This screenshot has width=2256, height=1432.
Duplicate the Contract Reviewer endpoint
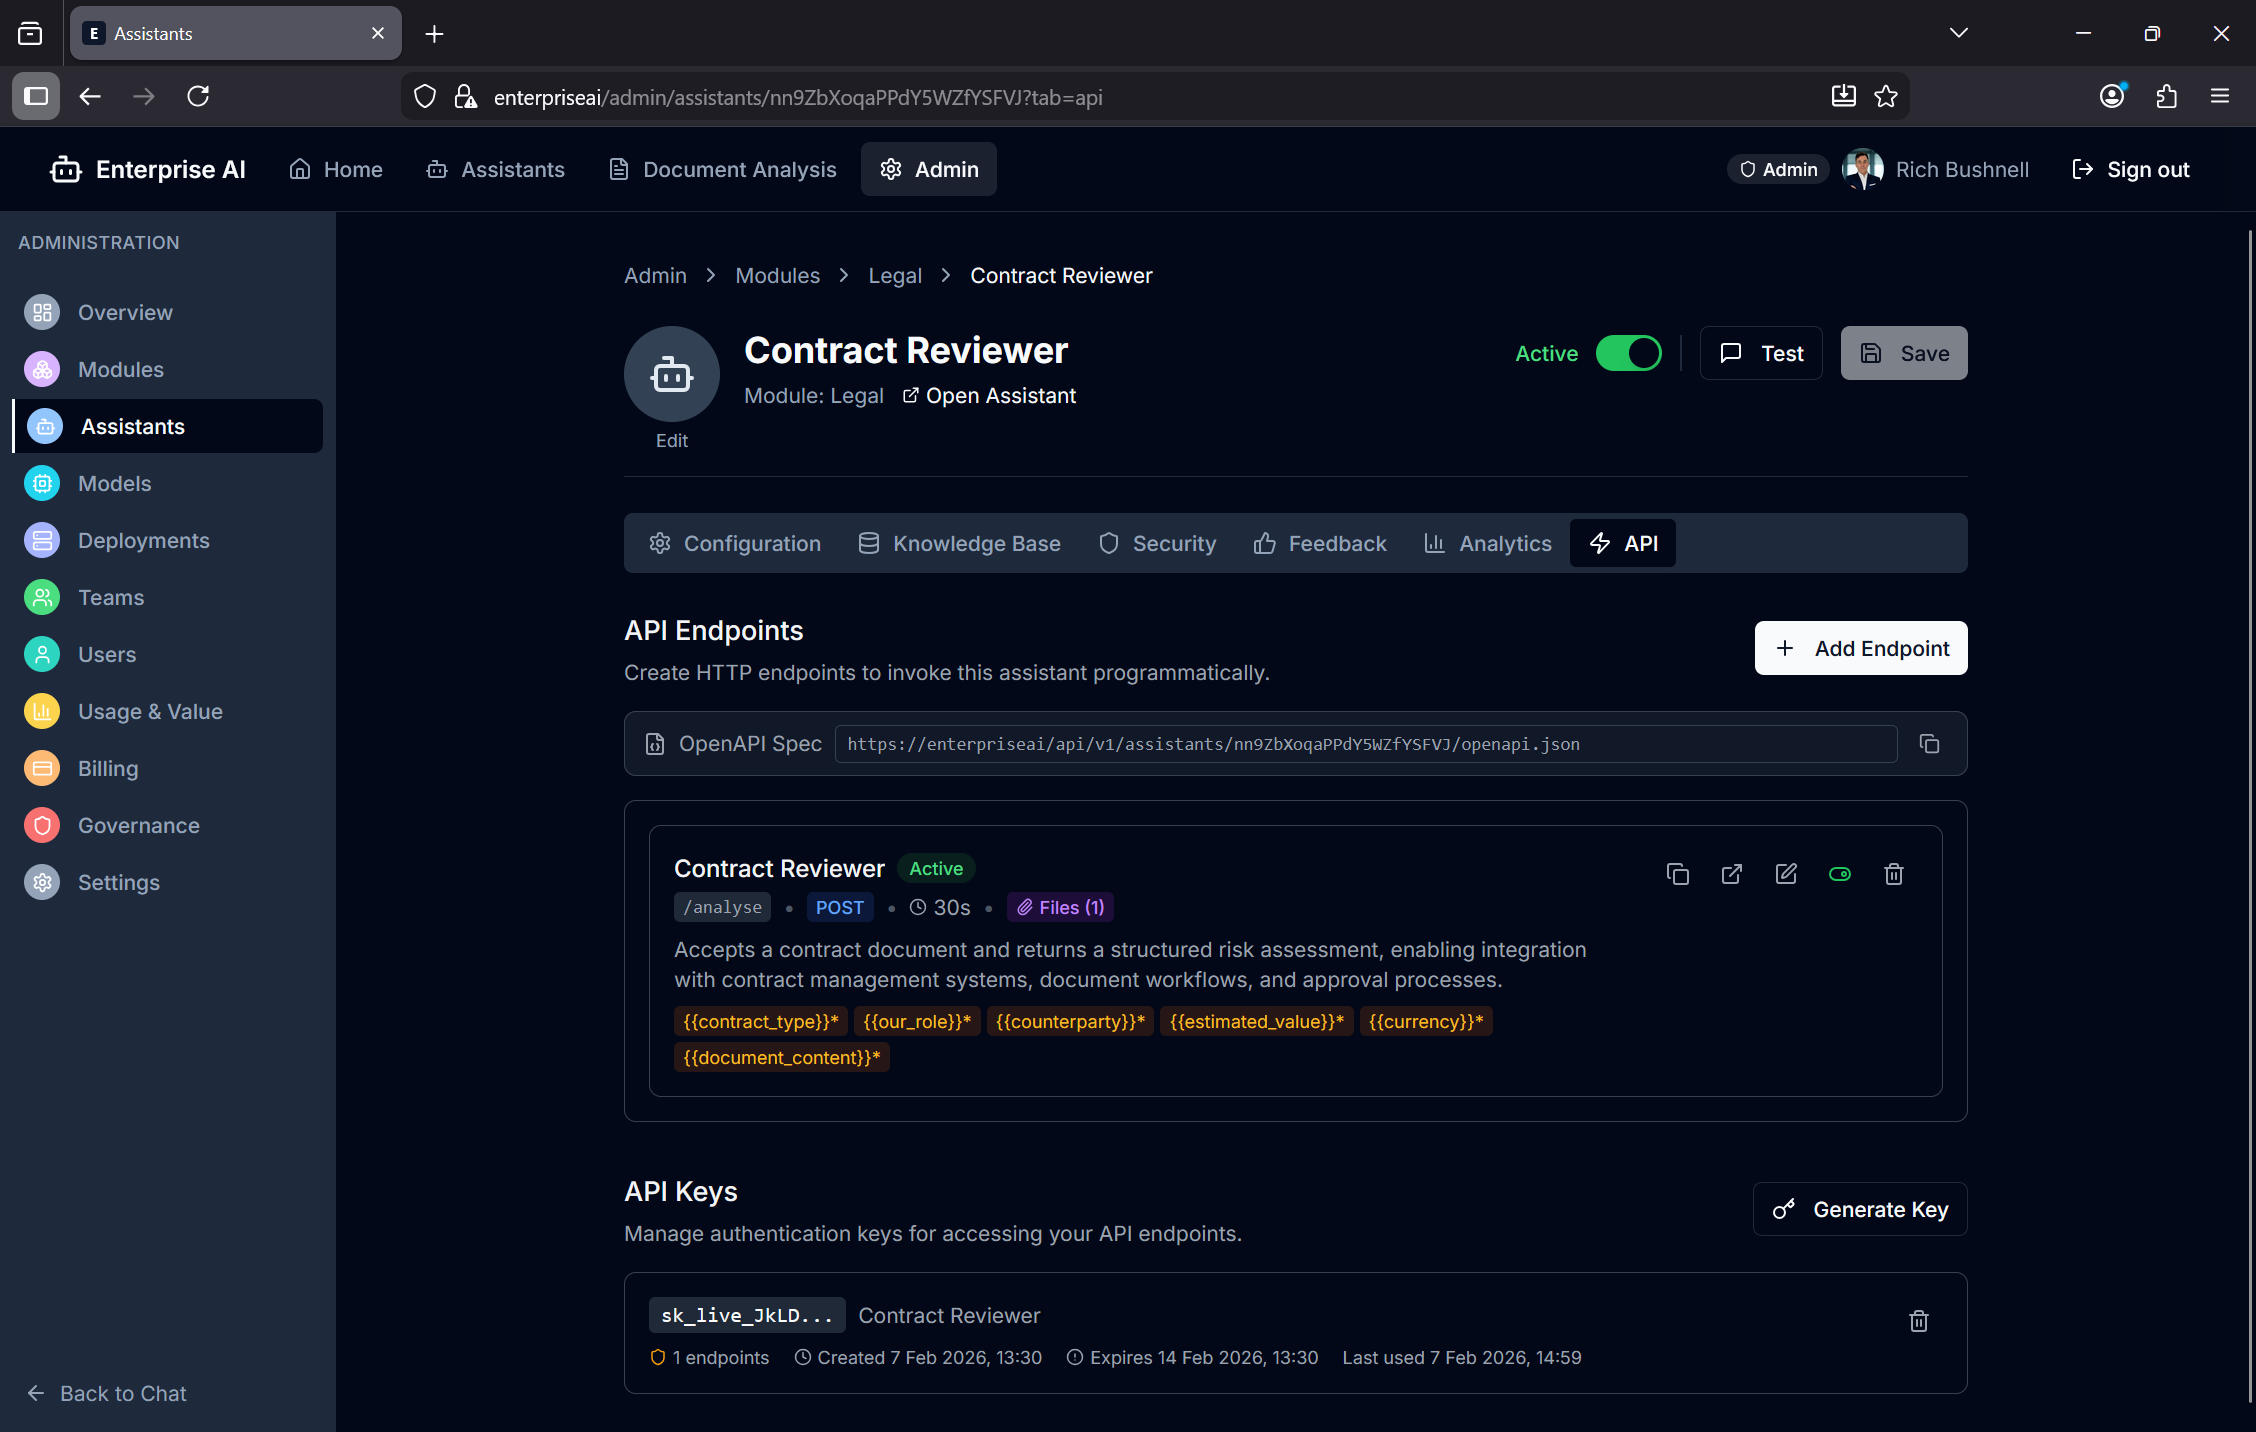(x=1678, y=874)
